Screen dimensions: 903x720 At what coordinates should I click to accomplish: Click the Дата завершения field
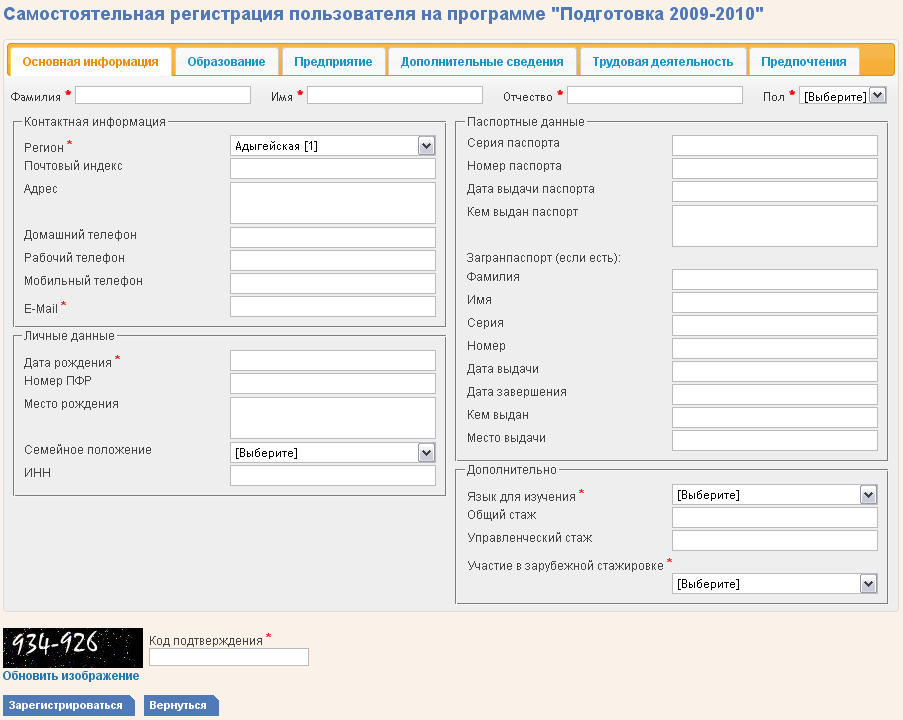click(x=775, y=395)
